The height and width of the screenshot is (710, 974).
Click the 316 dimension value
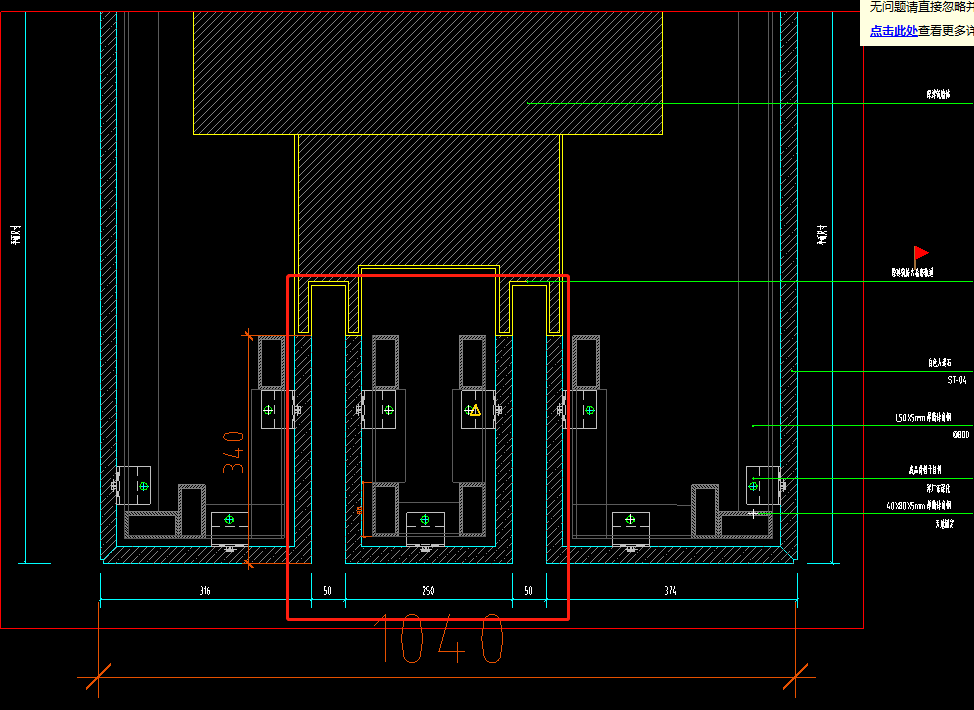click(x=204, y=592)
